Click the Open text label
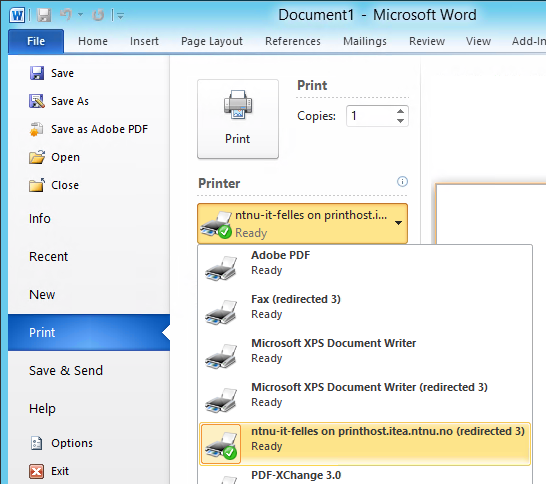The width and height of the screenshot is (546, 484). [x=65, y=157]
